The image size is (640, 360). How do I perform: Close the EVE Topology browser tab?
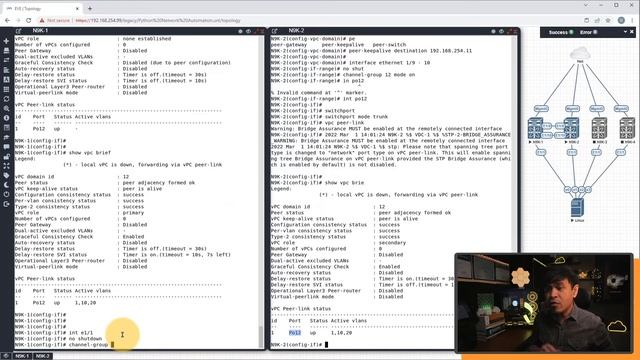click(x=77, y=8)
